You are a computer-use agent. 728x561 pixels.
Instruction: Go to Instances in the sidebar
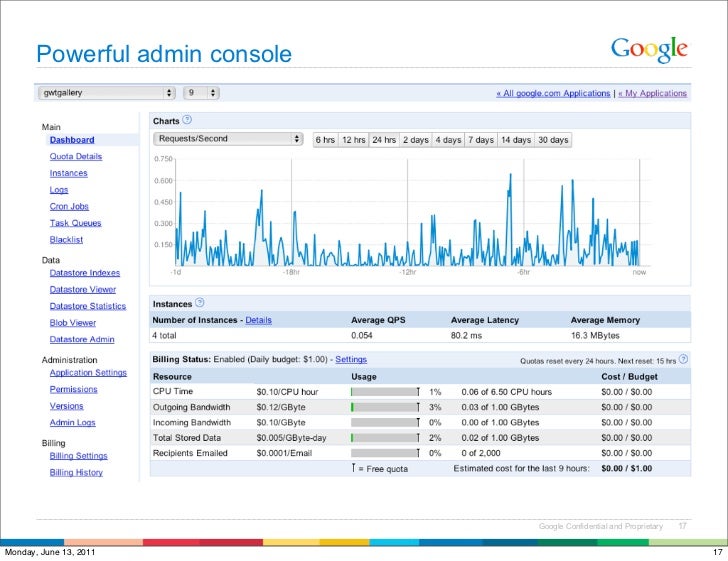(68, 173)
